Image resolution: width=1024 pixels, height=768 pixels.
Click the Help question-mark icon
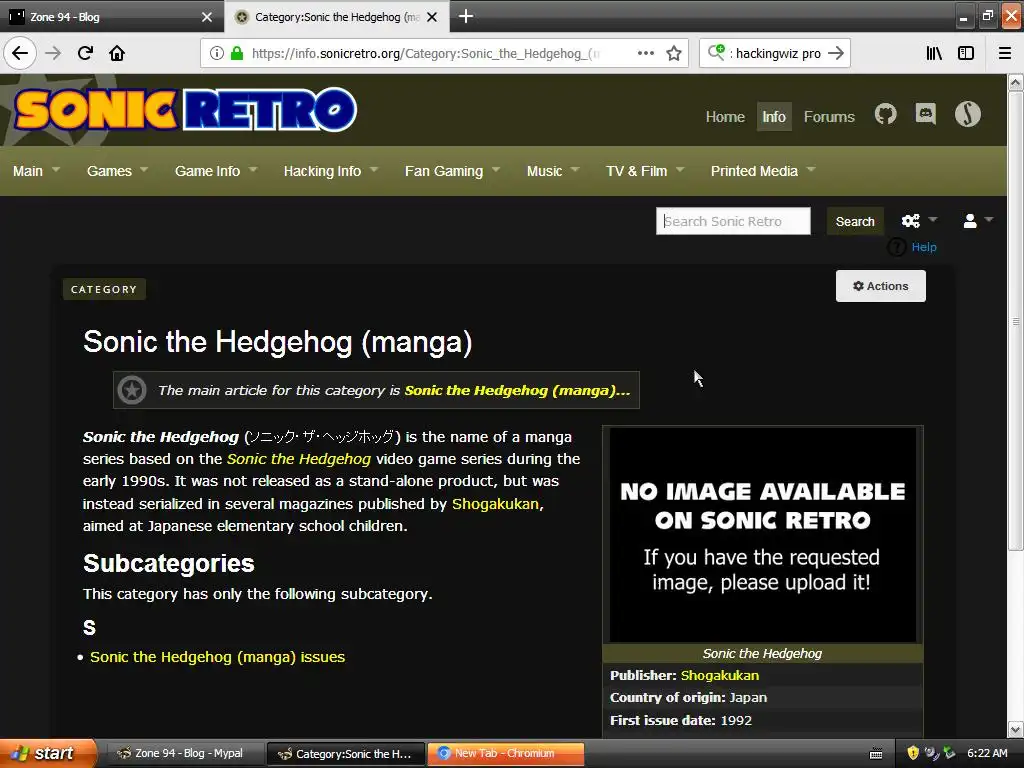896,247
